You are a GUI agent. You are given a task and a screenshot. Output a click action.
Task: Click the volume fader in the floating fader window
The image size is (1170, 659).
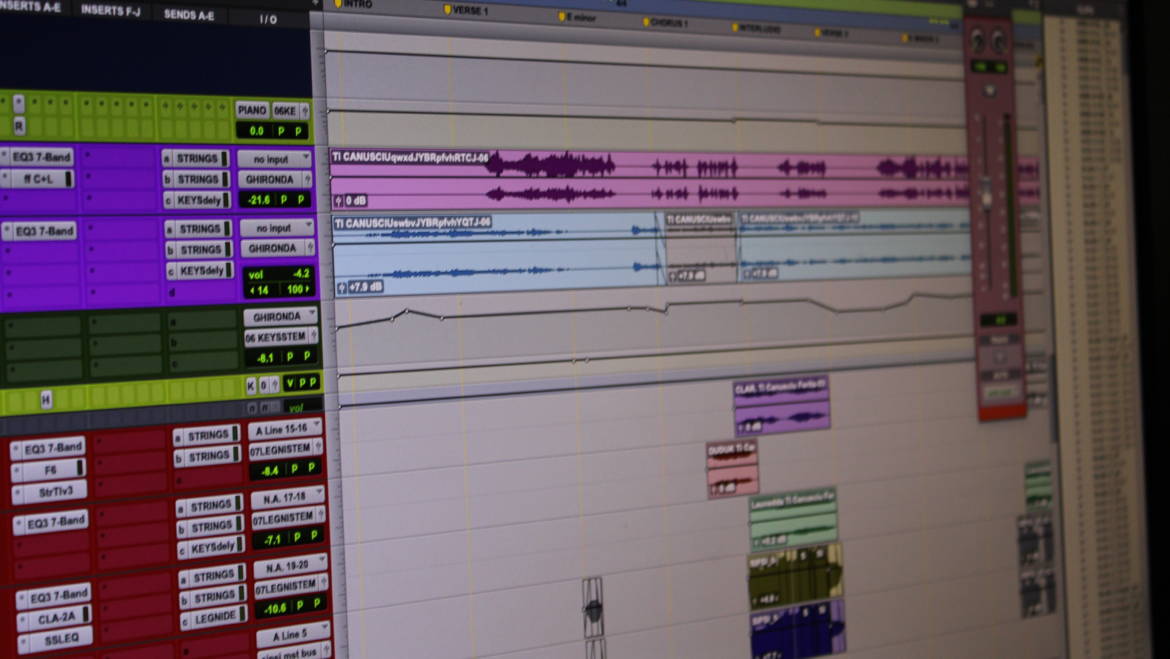(x=987, y=194)
